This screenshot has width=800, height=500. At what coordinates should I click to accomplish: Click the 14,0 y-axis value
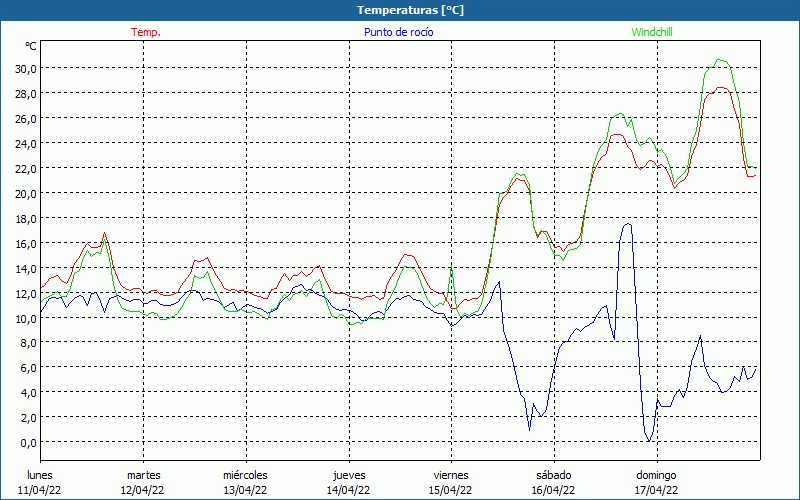pos(26,268)
